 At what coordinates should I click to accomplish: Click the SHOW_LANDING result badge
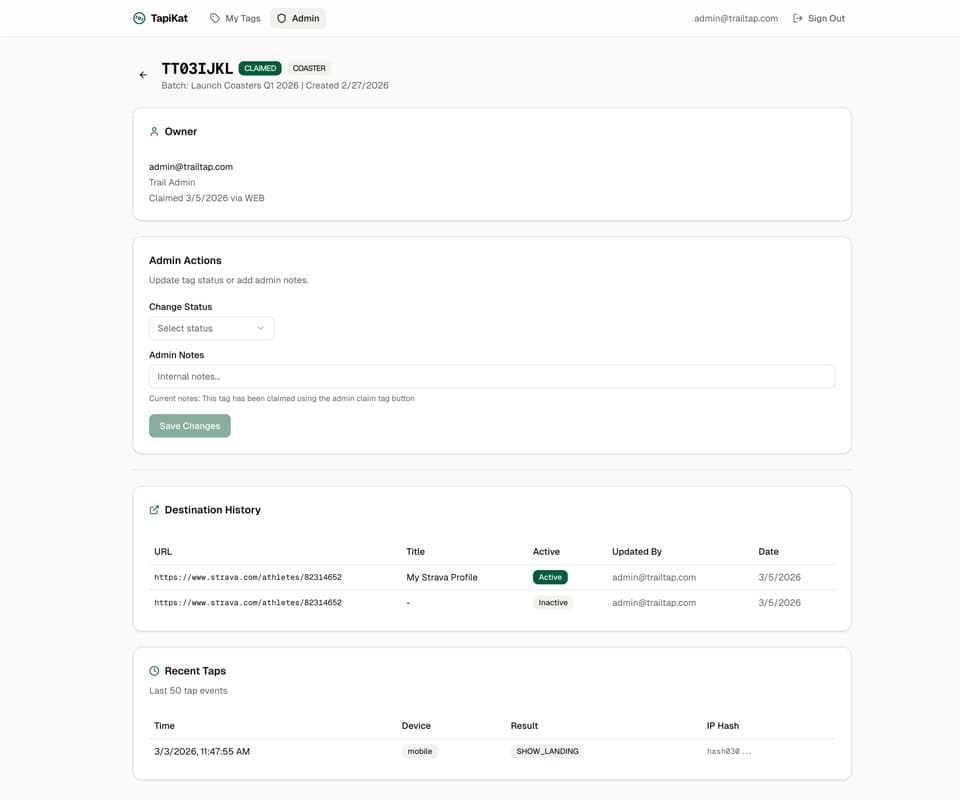[547, 752]
